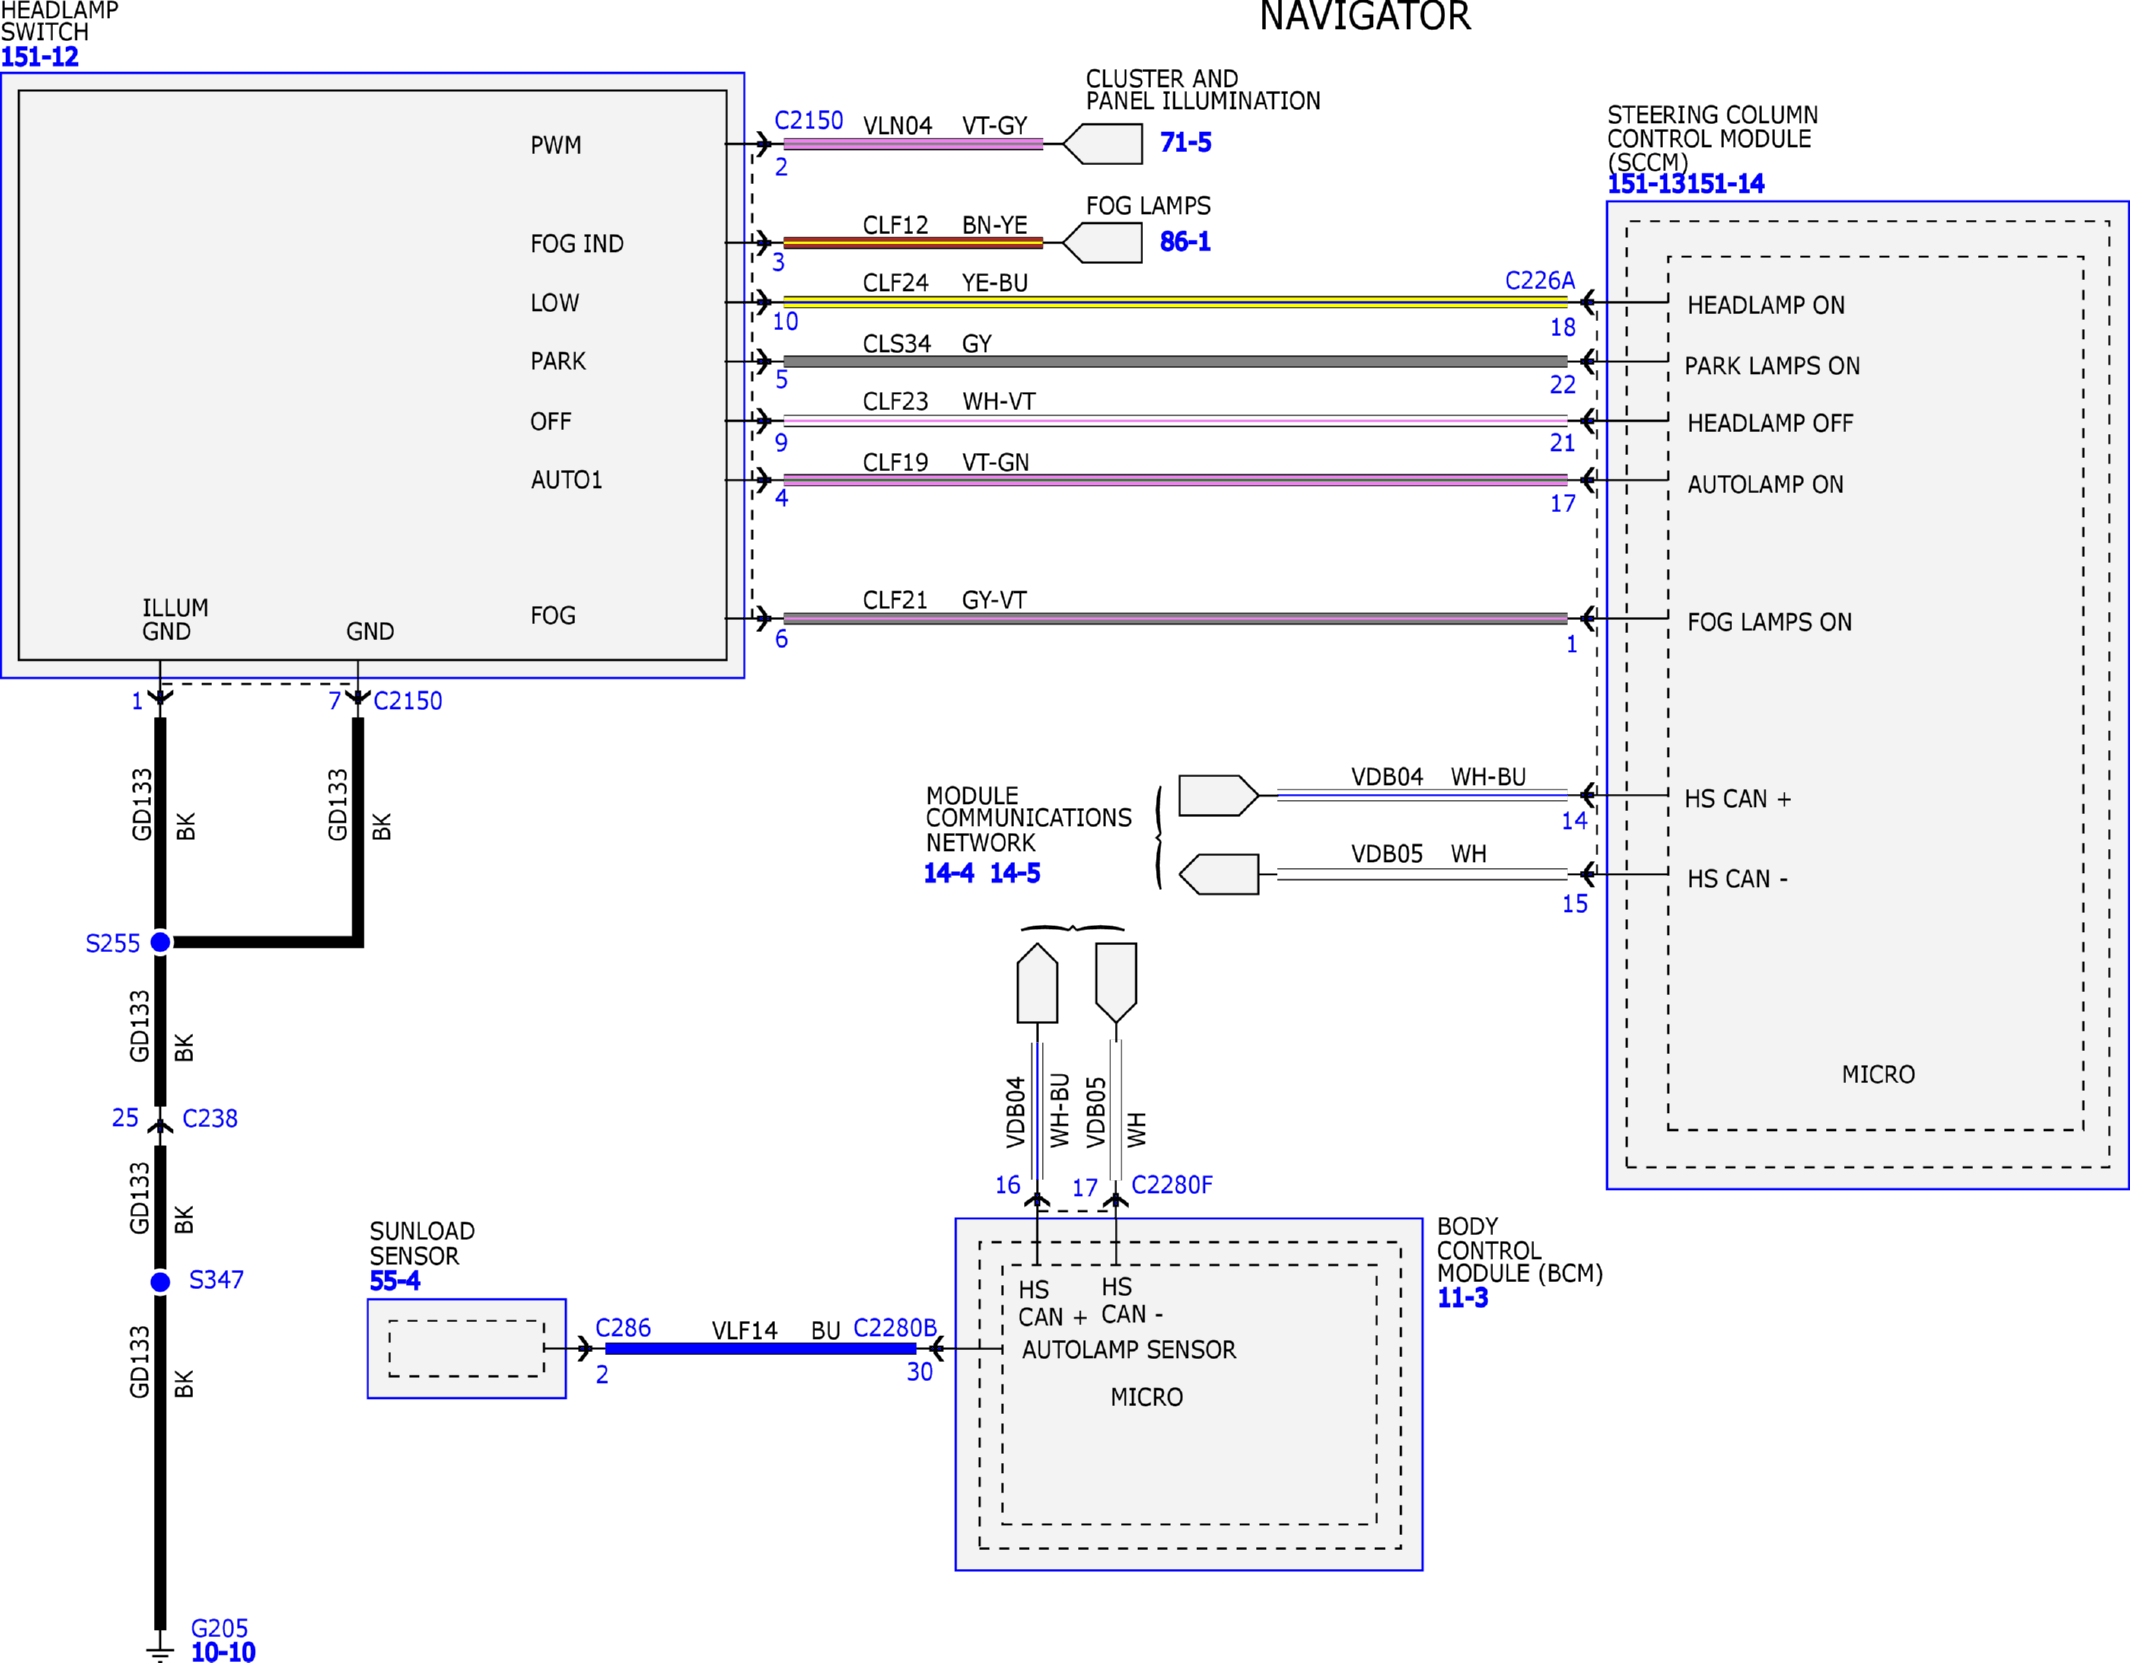This screenshot has height=1663, width=2130.
Task: Click the WH-VT wire color label
Action: coord(999,401)
